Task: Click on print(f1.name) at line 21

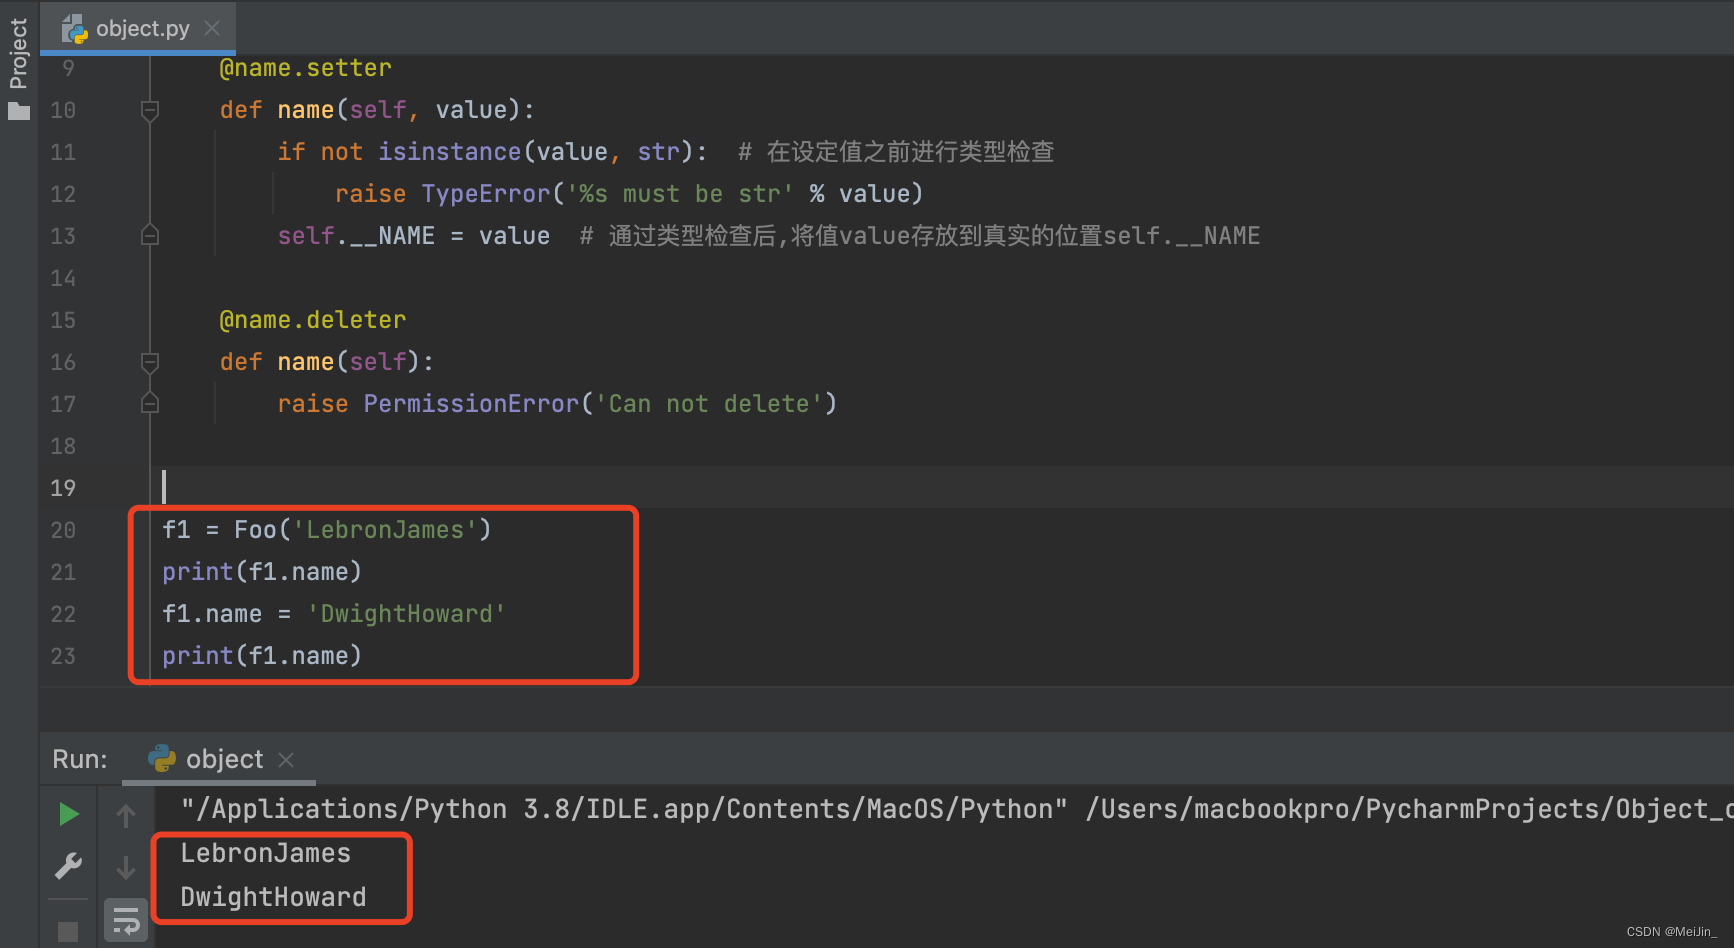Action: pos(262,572)
